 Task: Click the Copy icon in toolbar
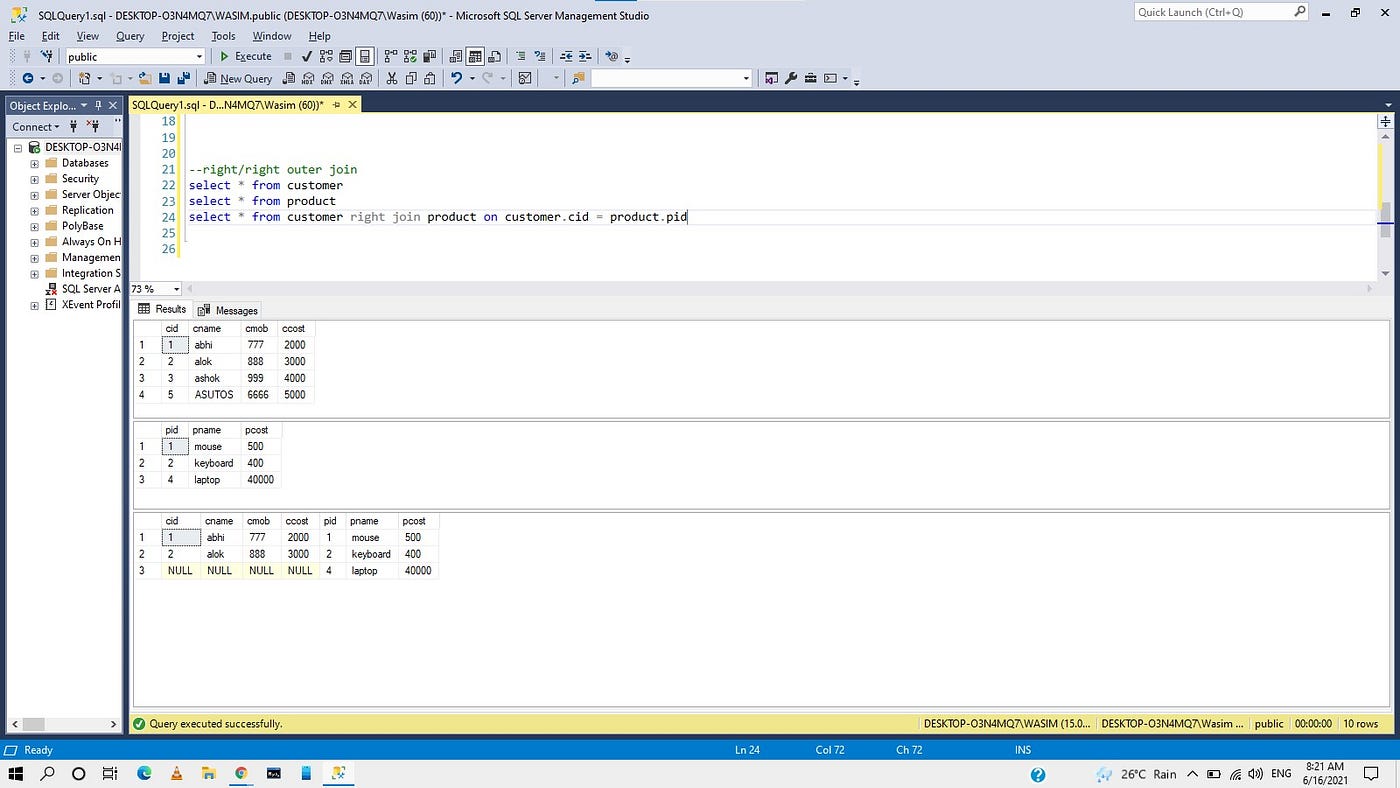[411, 78]
